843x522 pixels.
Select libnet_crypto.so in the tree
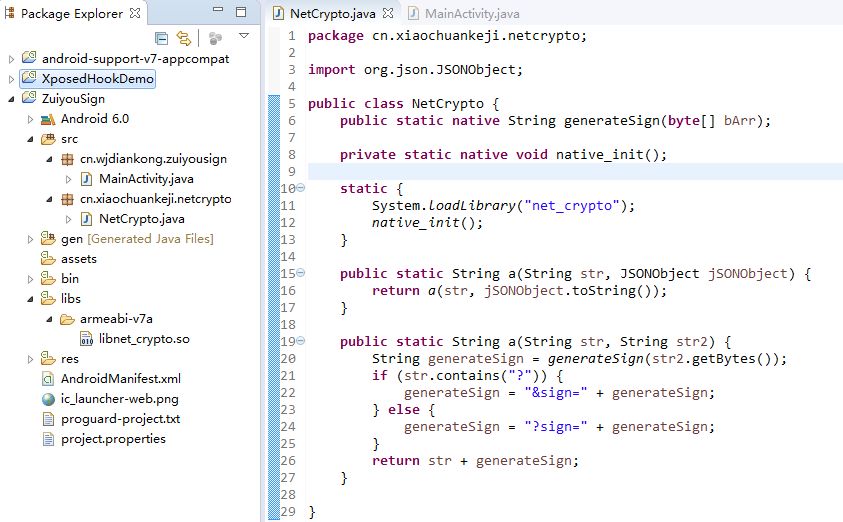tap(144, 339)
